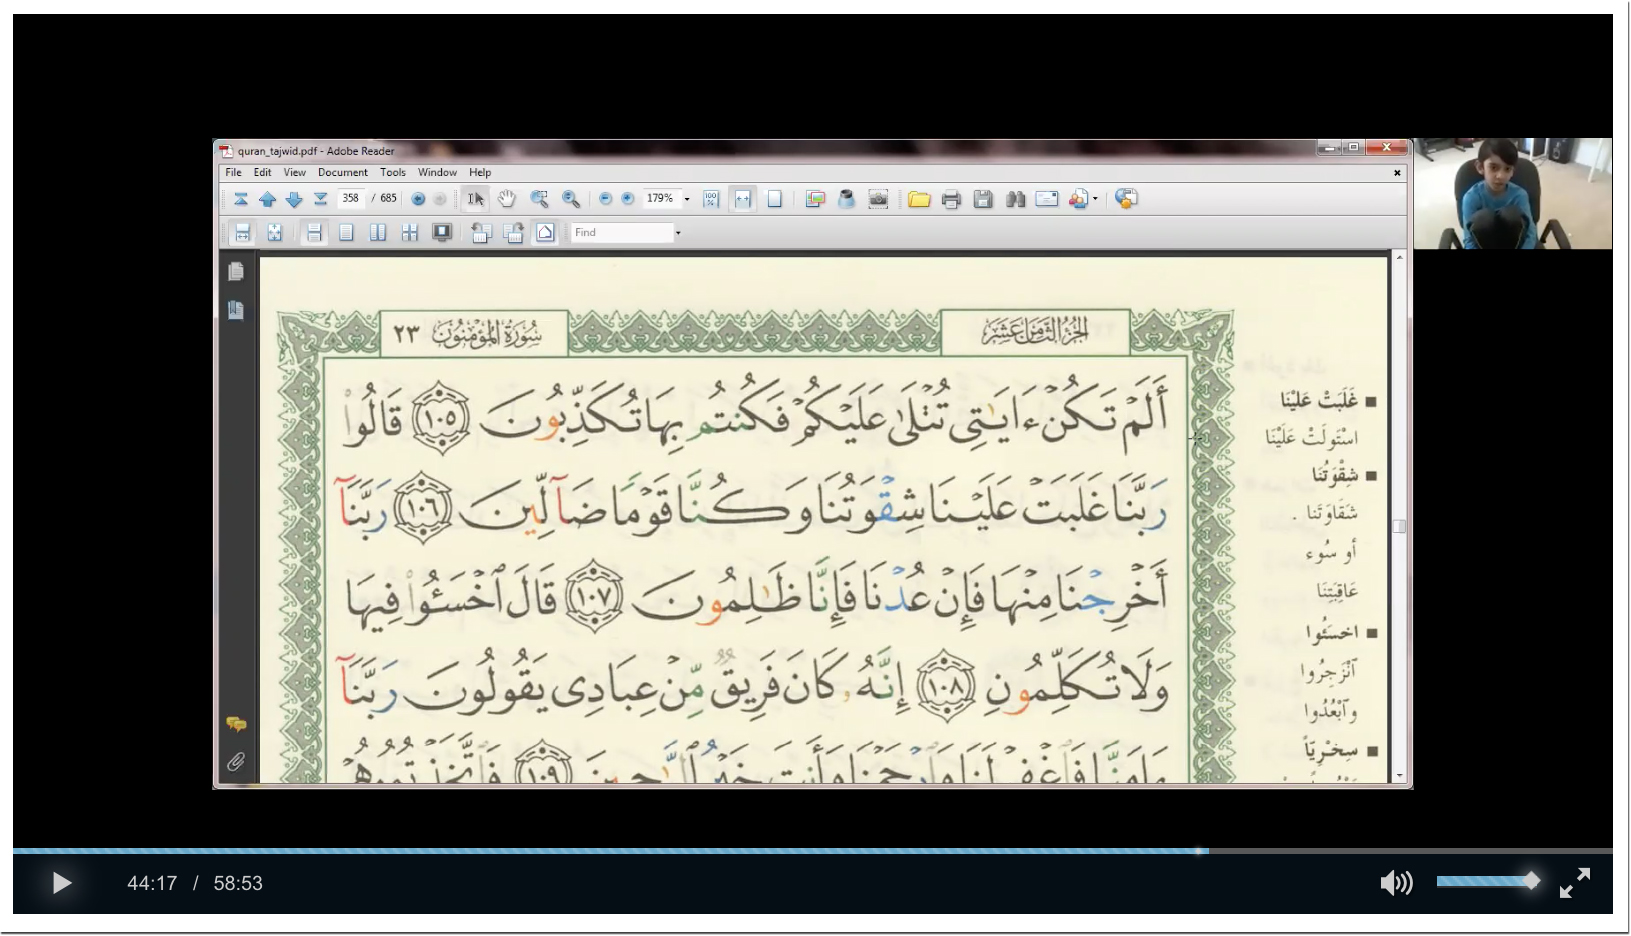Click the Email envelope icon
Image resolution: width=1631 pixels, height=936 pixels.
(x=1046, y=199)
